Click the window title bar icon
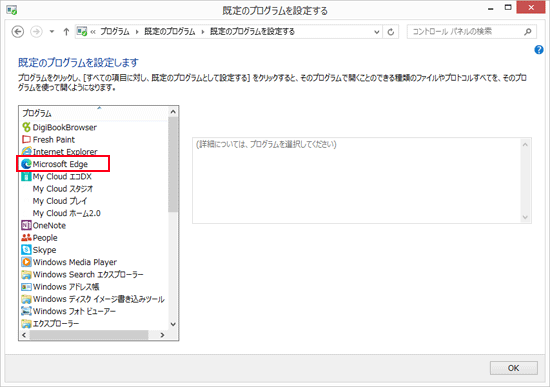Viewport: 550px width, 387px height. point(12,10)
